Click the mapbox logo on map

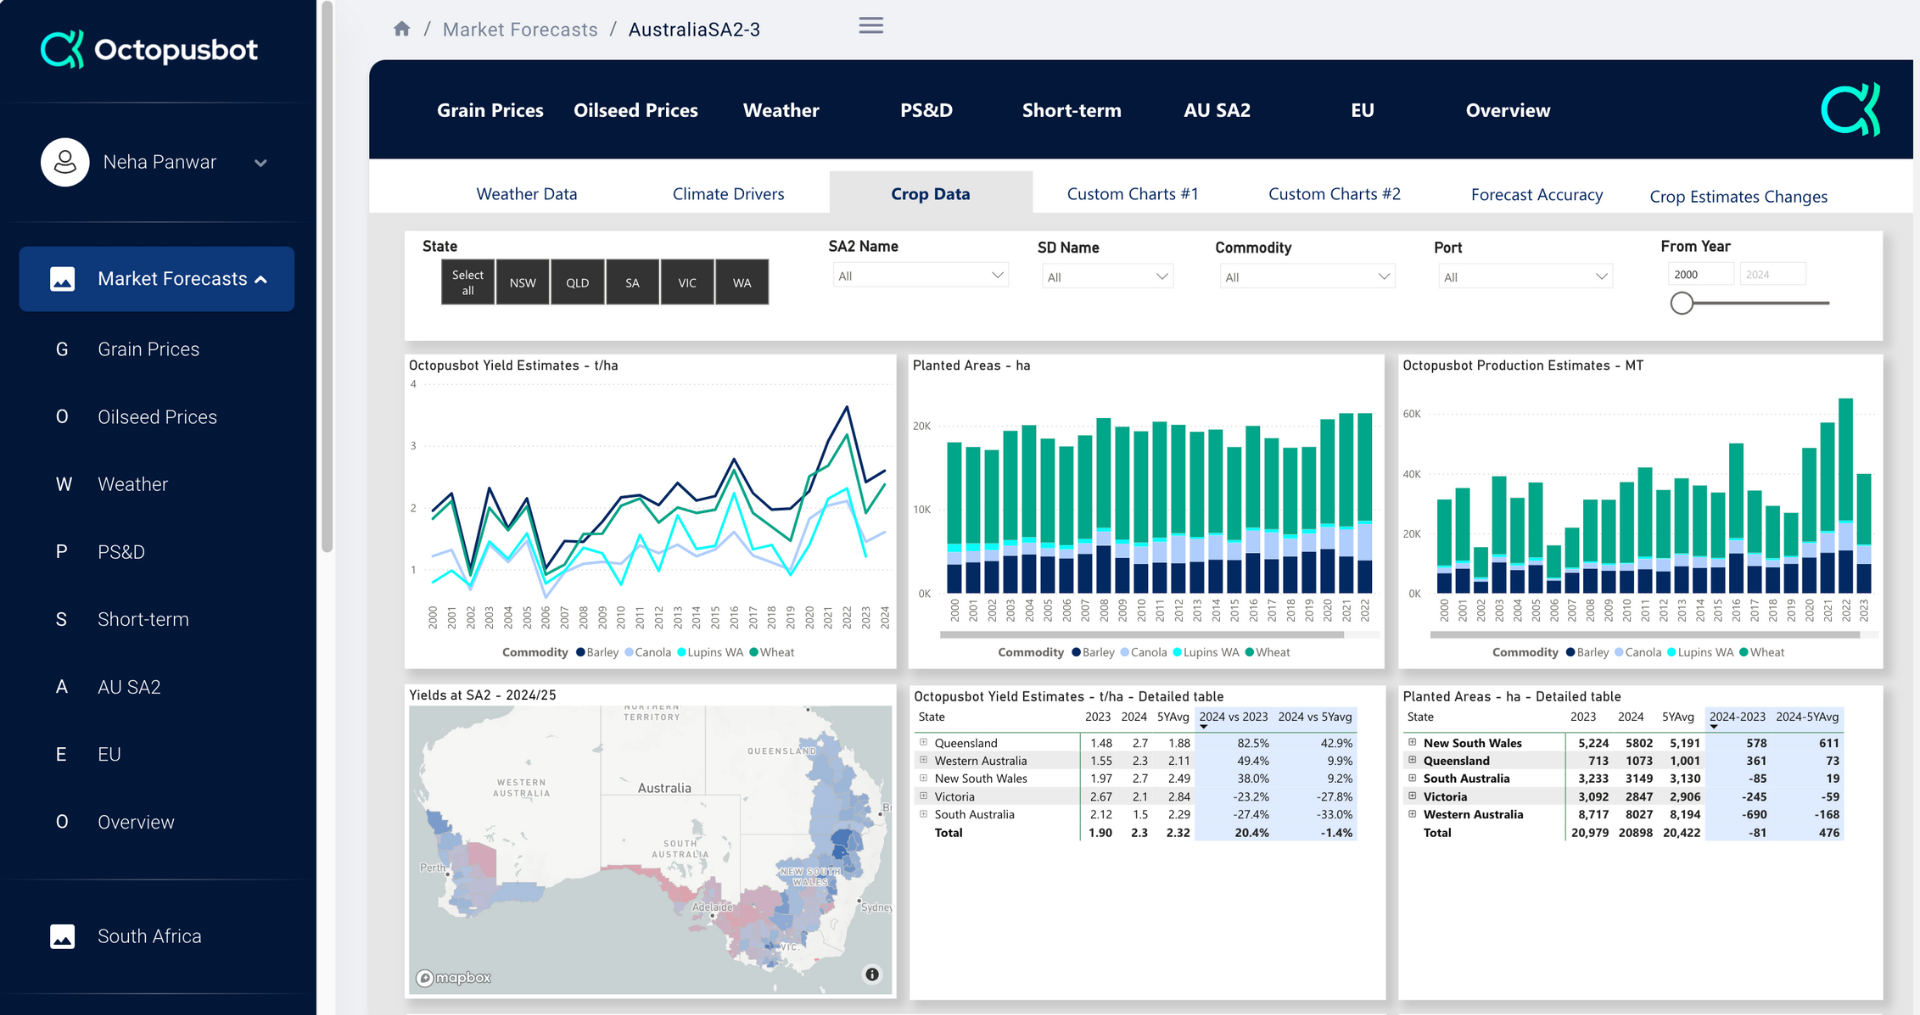pos(454,978)
